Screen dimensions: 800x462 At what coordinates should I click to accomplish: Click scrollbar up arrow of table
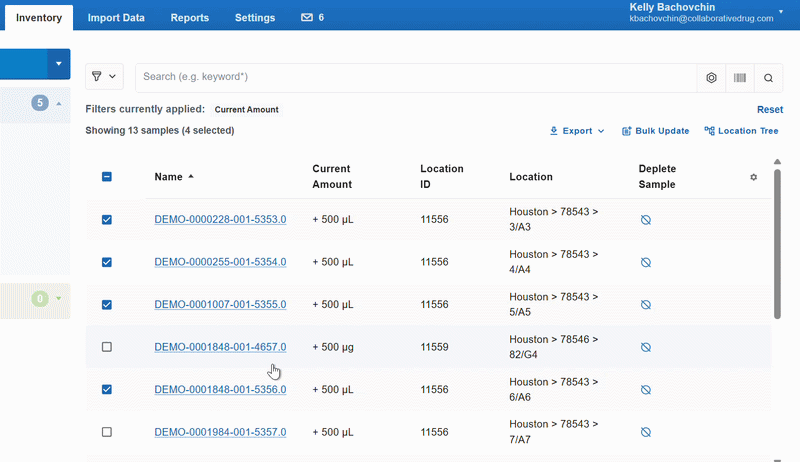777,162
